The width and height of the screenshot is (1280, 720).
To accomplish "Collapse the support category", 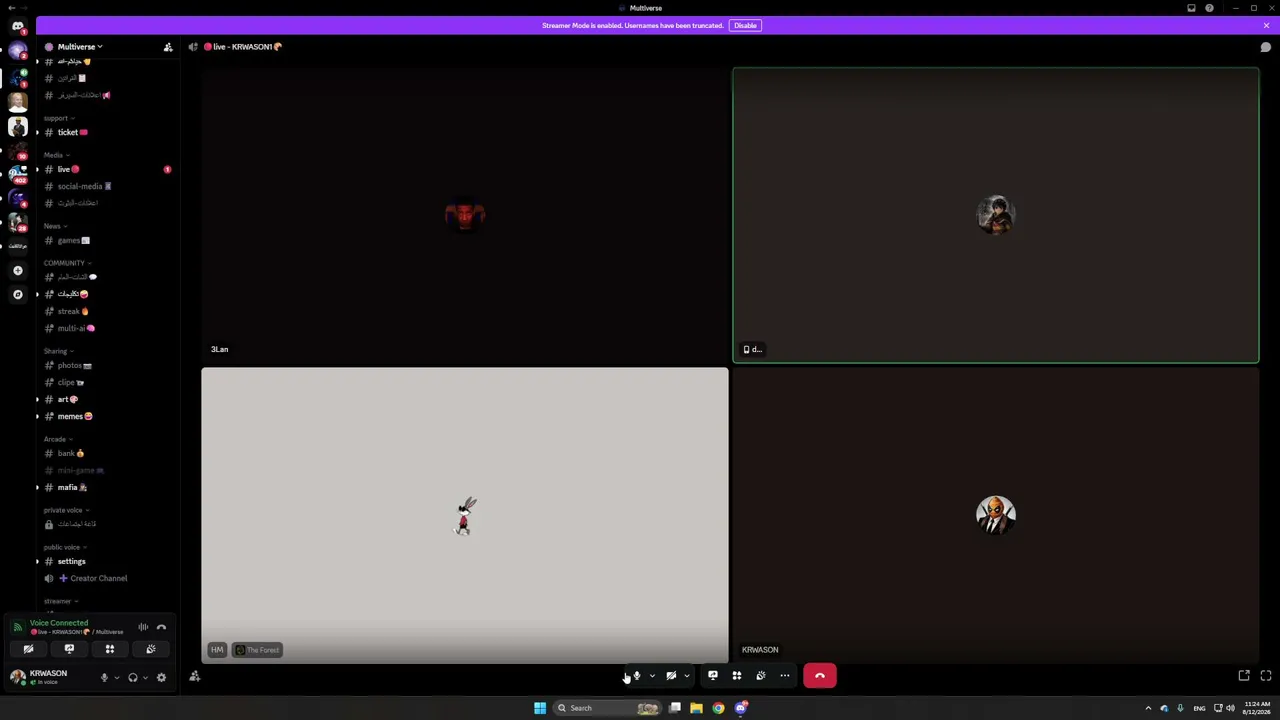I will [59, 118].
